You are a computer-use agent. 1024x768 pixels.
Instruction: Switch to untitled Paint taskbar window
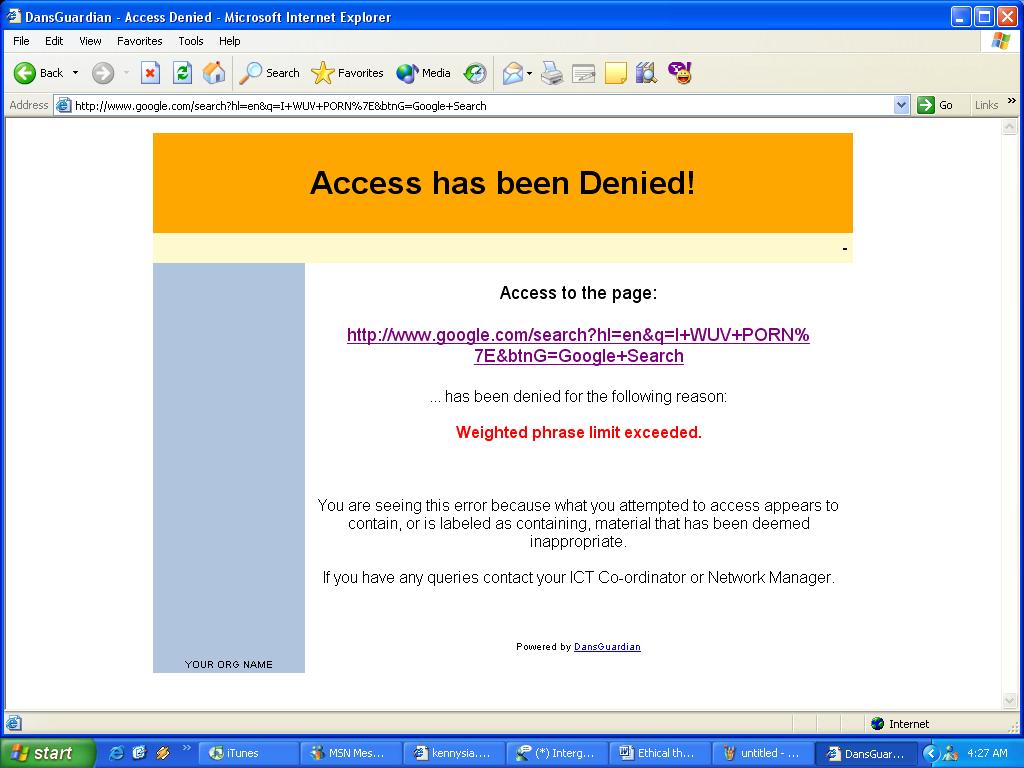coord(762,753)
